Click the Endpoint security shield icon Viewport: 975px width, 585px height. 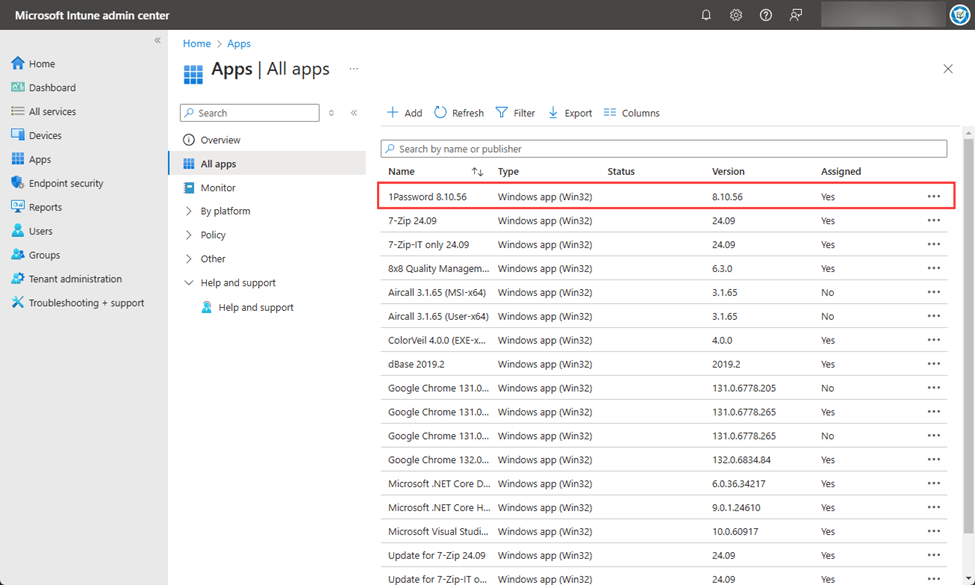coord(18,183)
